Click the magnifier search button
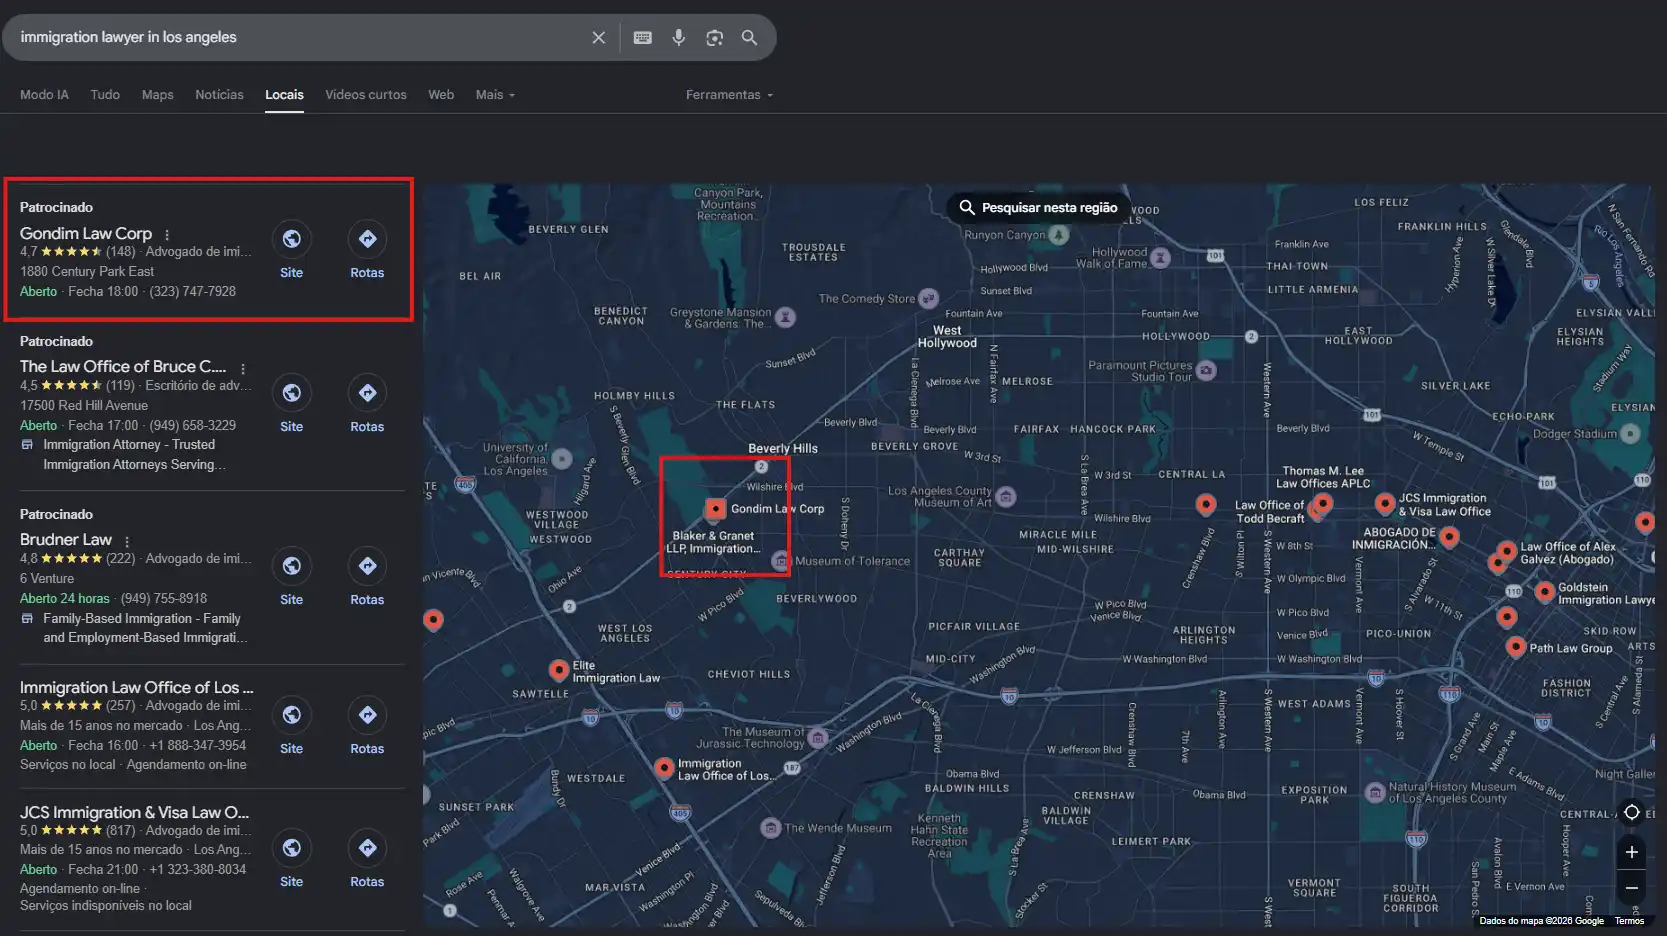The width and height of the screenshot is (1667, 936). point(749,38)
